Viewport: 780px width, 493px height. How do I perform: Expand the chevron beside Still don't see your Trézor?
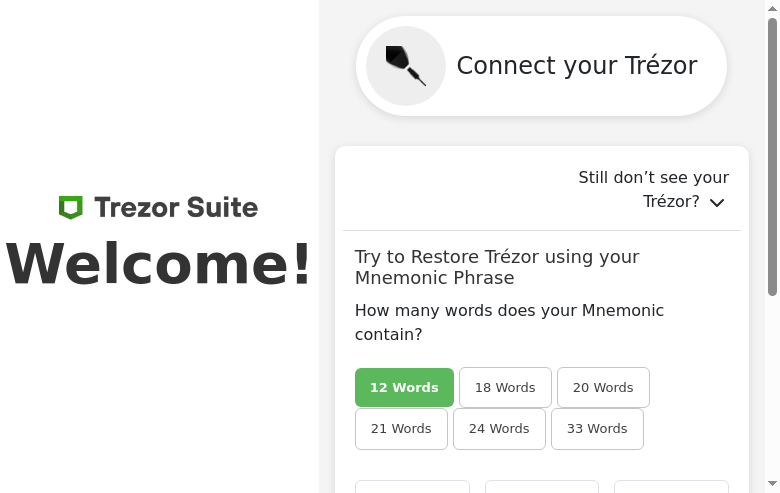point(717,202)
